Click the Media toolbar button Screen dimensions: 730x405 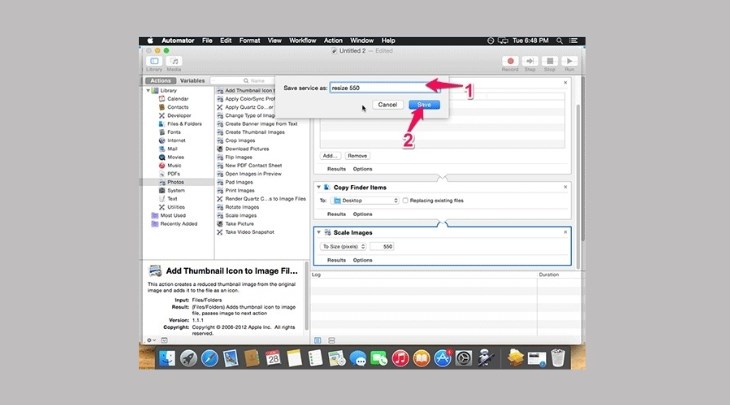click(174, 61)
